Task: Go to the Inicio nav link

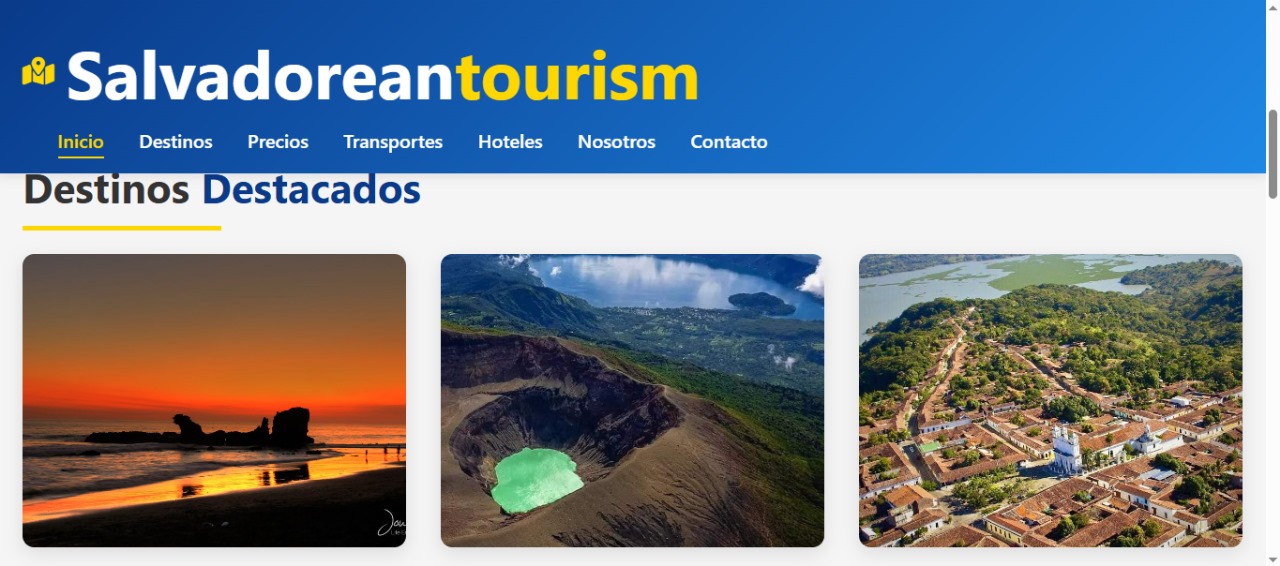Action: [x=81, y=142]
